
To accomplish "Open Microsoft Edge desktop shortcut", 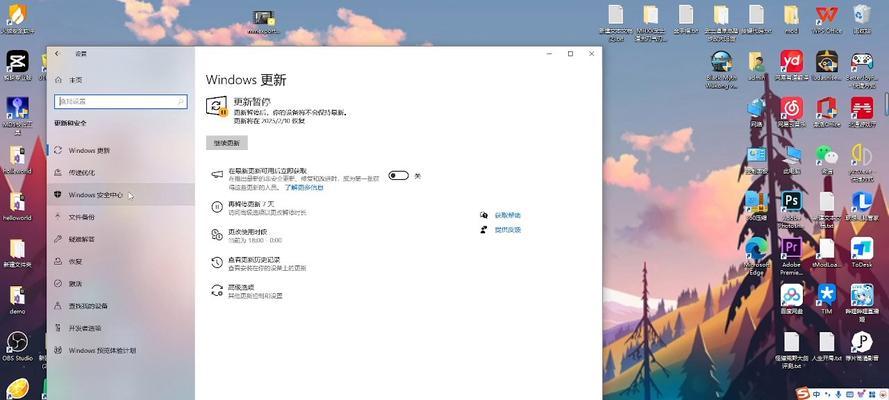I will (x=756, y=256).
